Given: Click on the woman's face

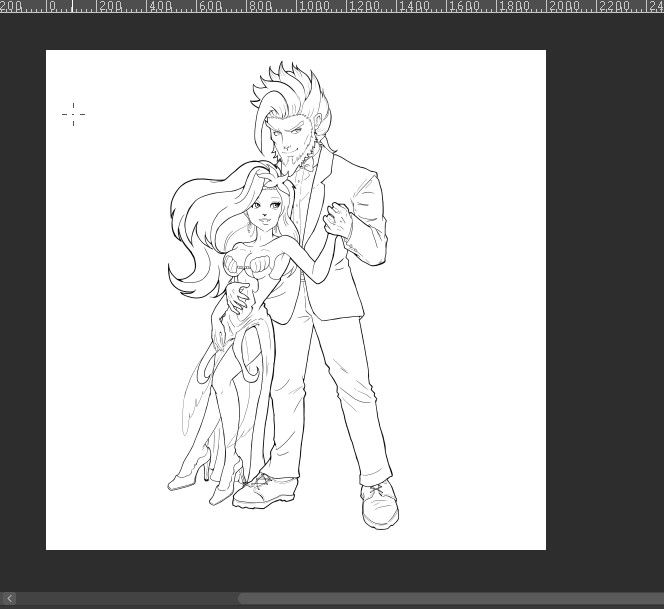Looking at the screenshot, I should (261, 210).
